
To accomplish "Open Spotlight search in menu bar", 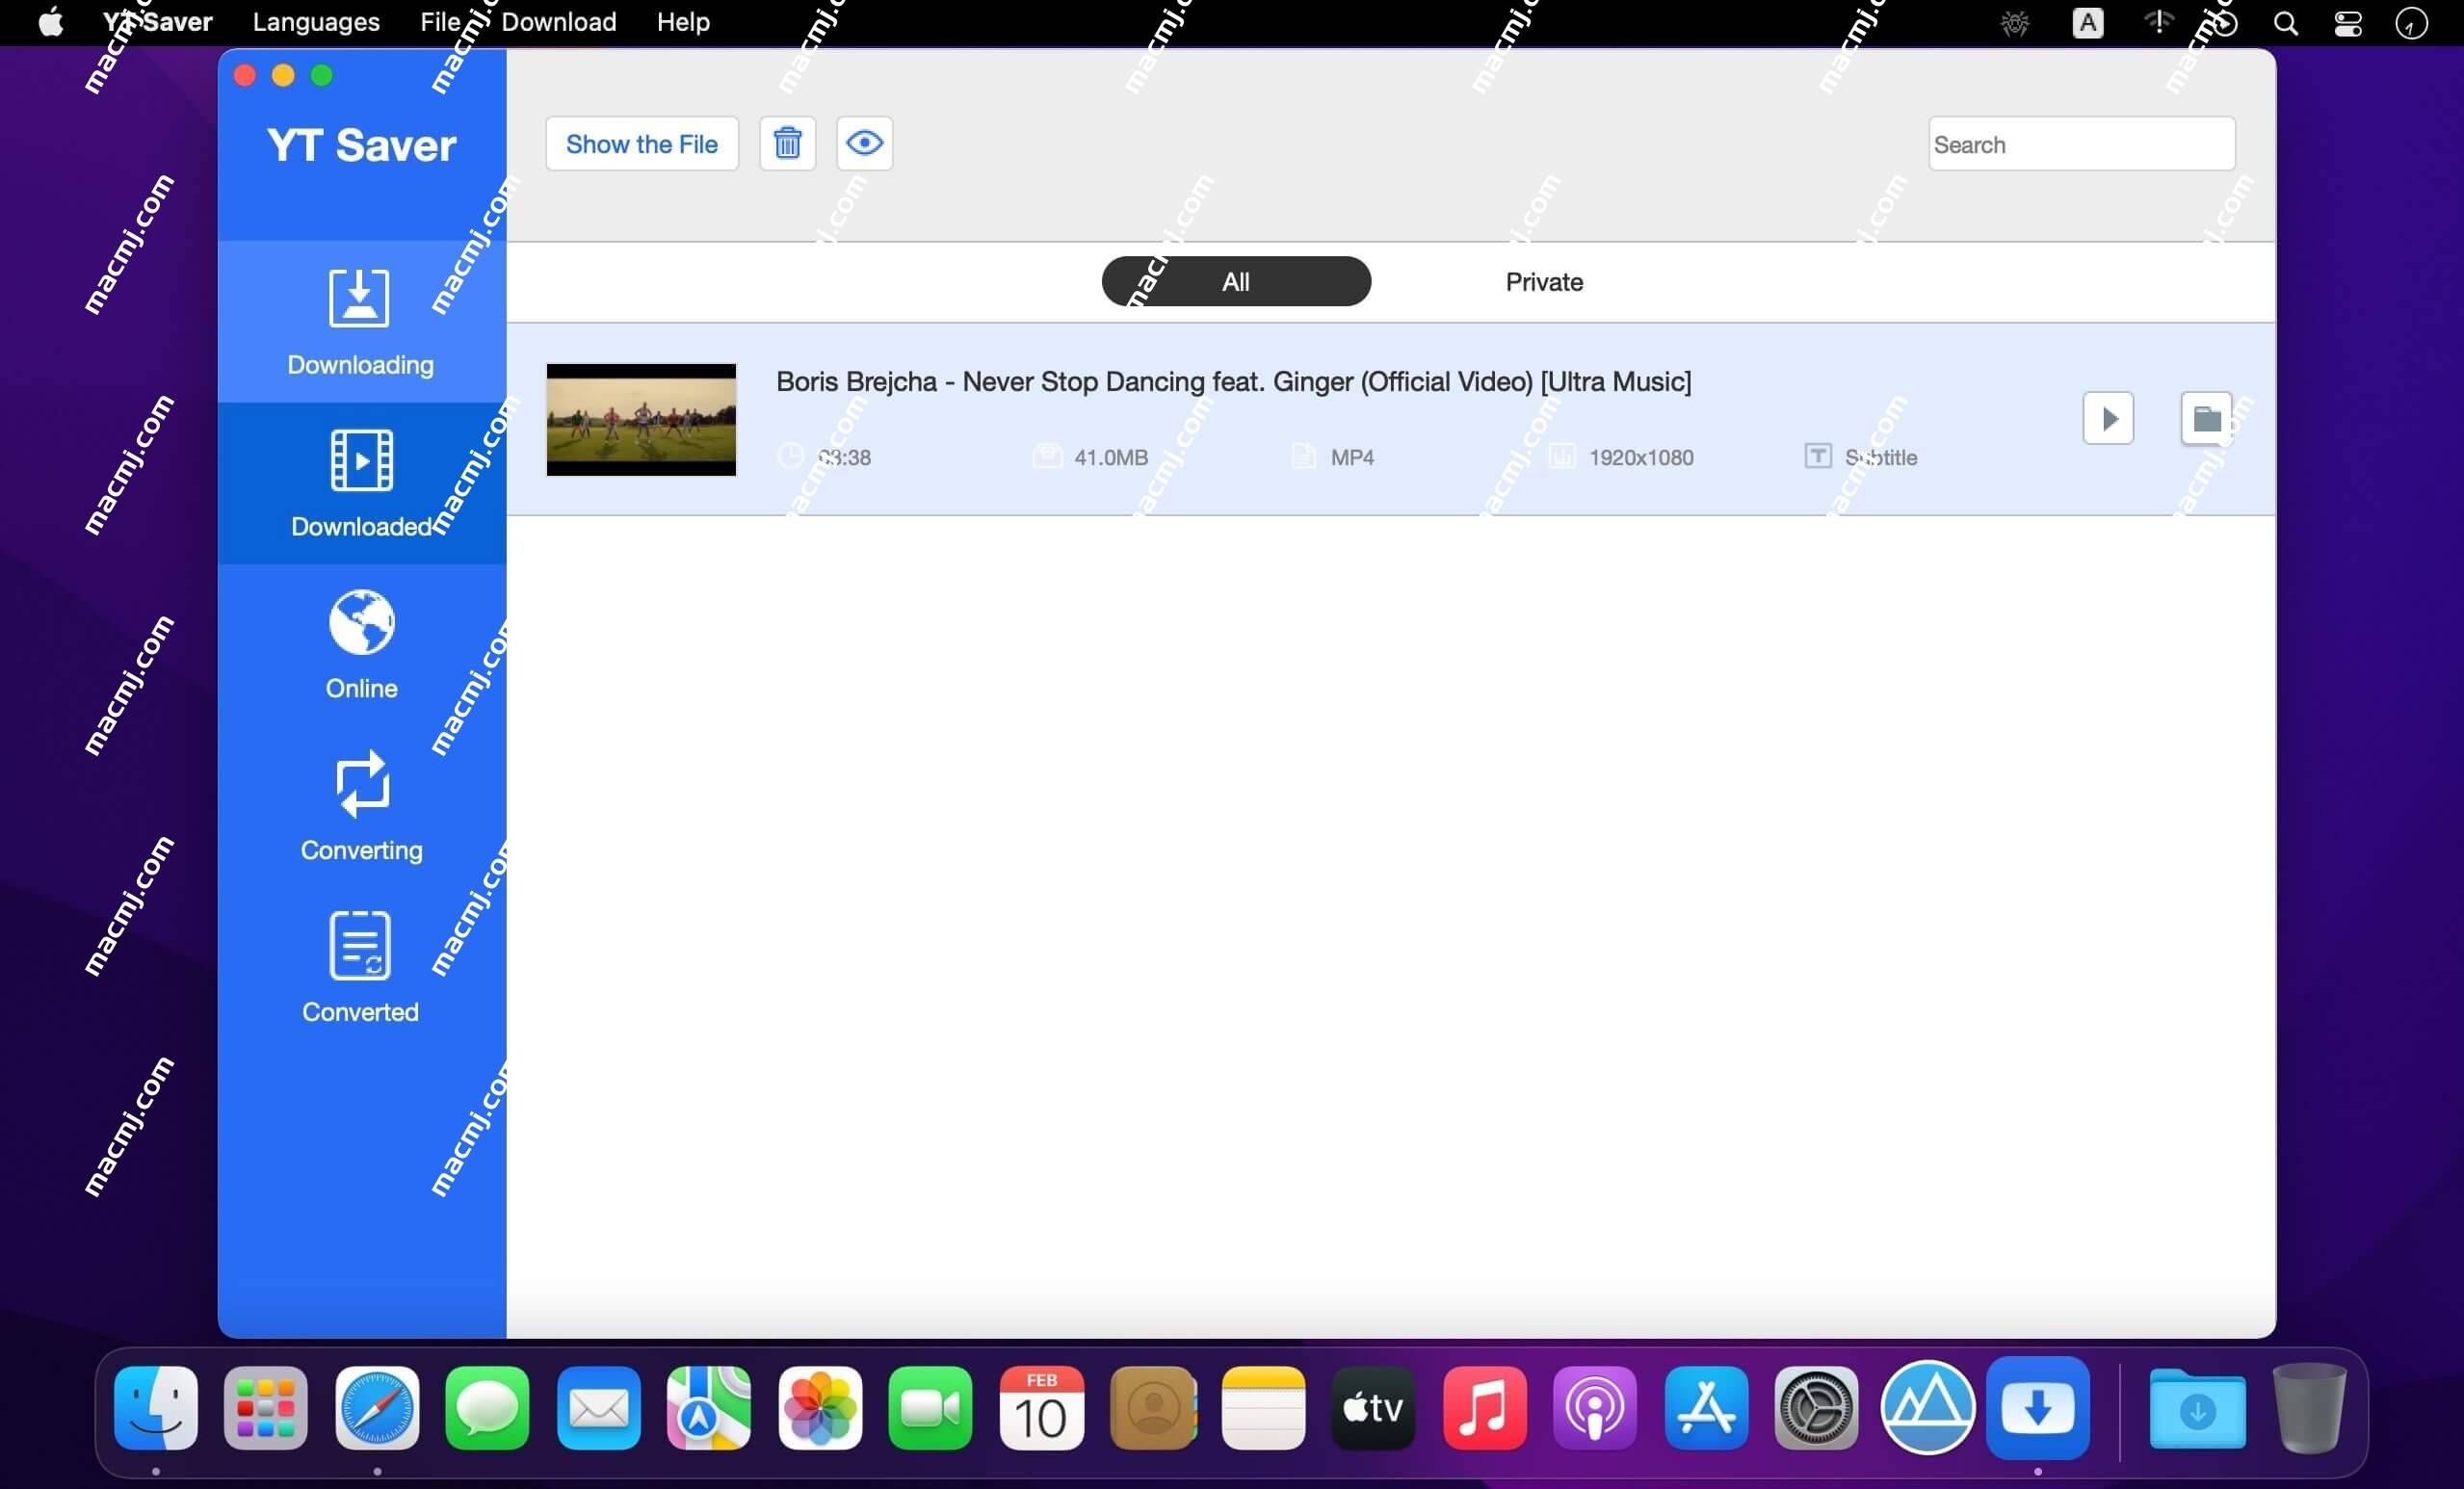I will click(x=2285, y=23).
